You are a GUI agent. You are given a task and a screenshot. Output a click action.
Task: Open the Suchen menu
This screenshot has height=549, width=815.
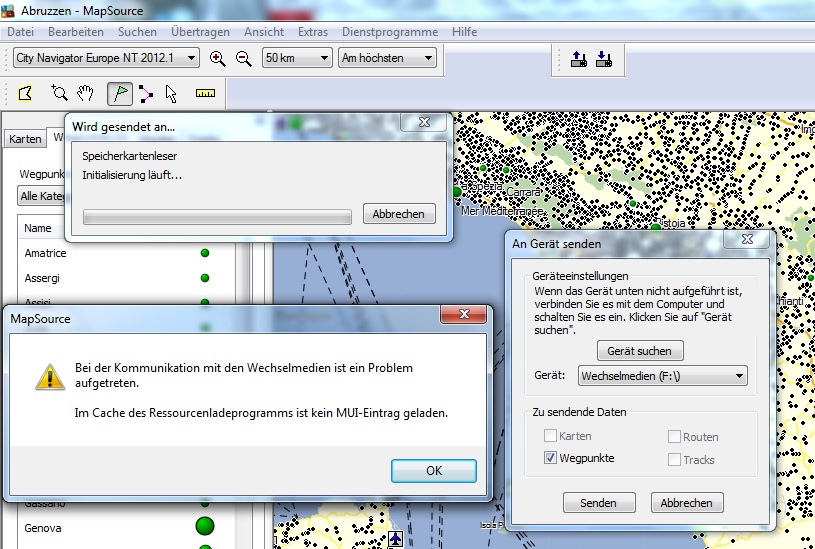pos(137,32)
